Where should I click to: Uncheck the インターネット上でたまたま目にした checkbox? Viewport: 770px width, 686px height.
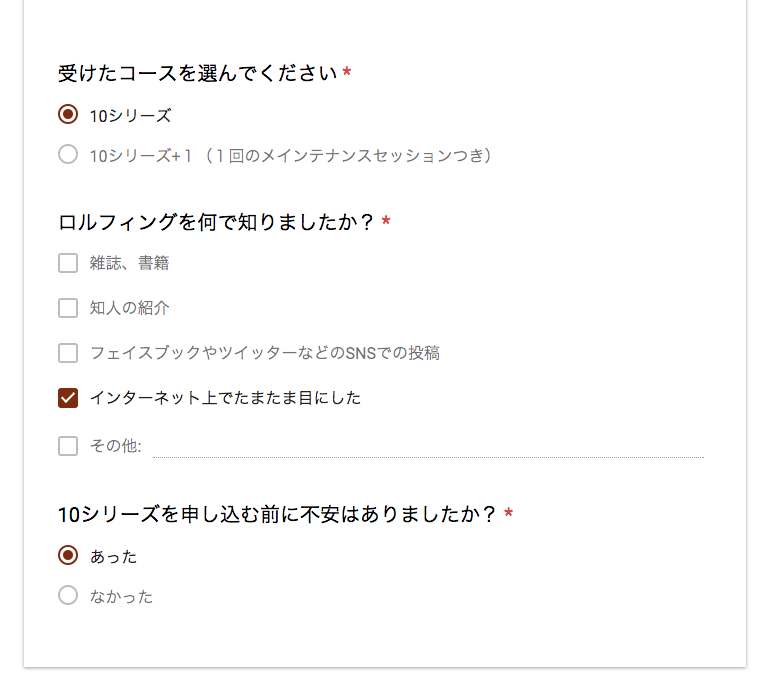pos(68,398)
